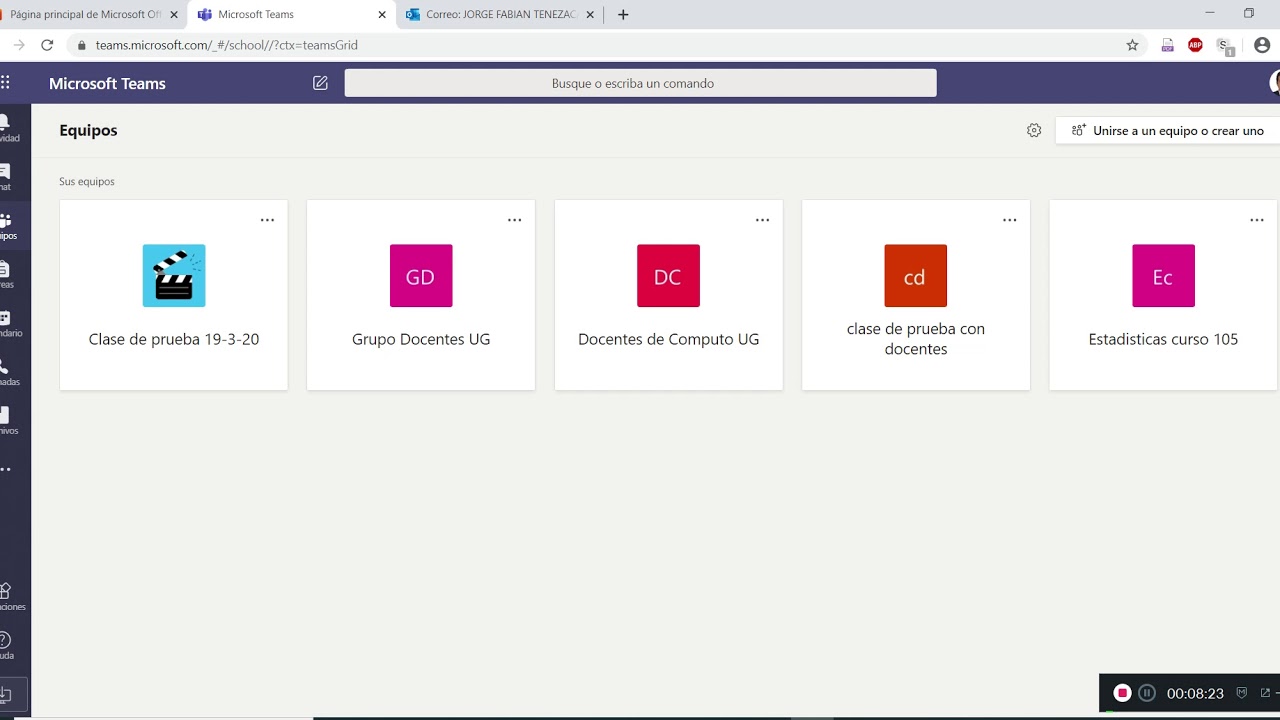Viewport: 1280px width, 720px height.
Task: Open the Estadisticas curso 105 team name
Action: (1163, 339)
